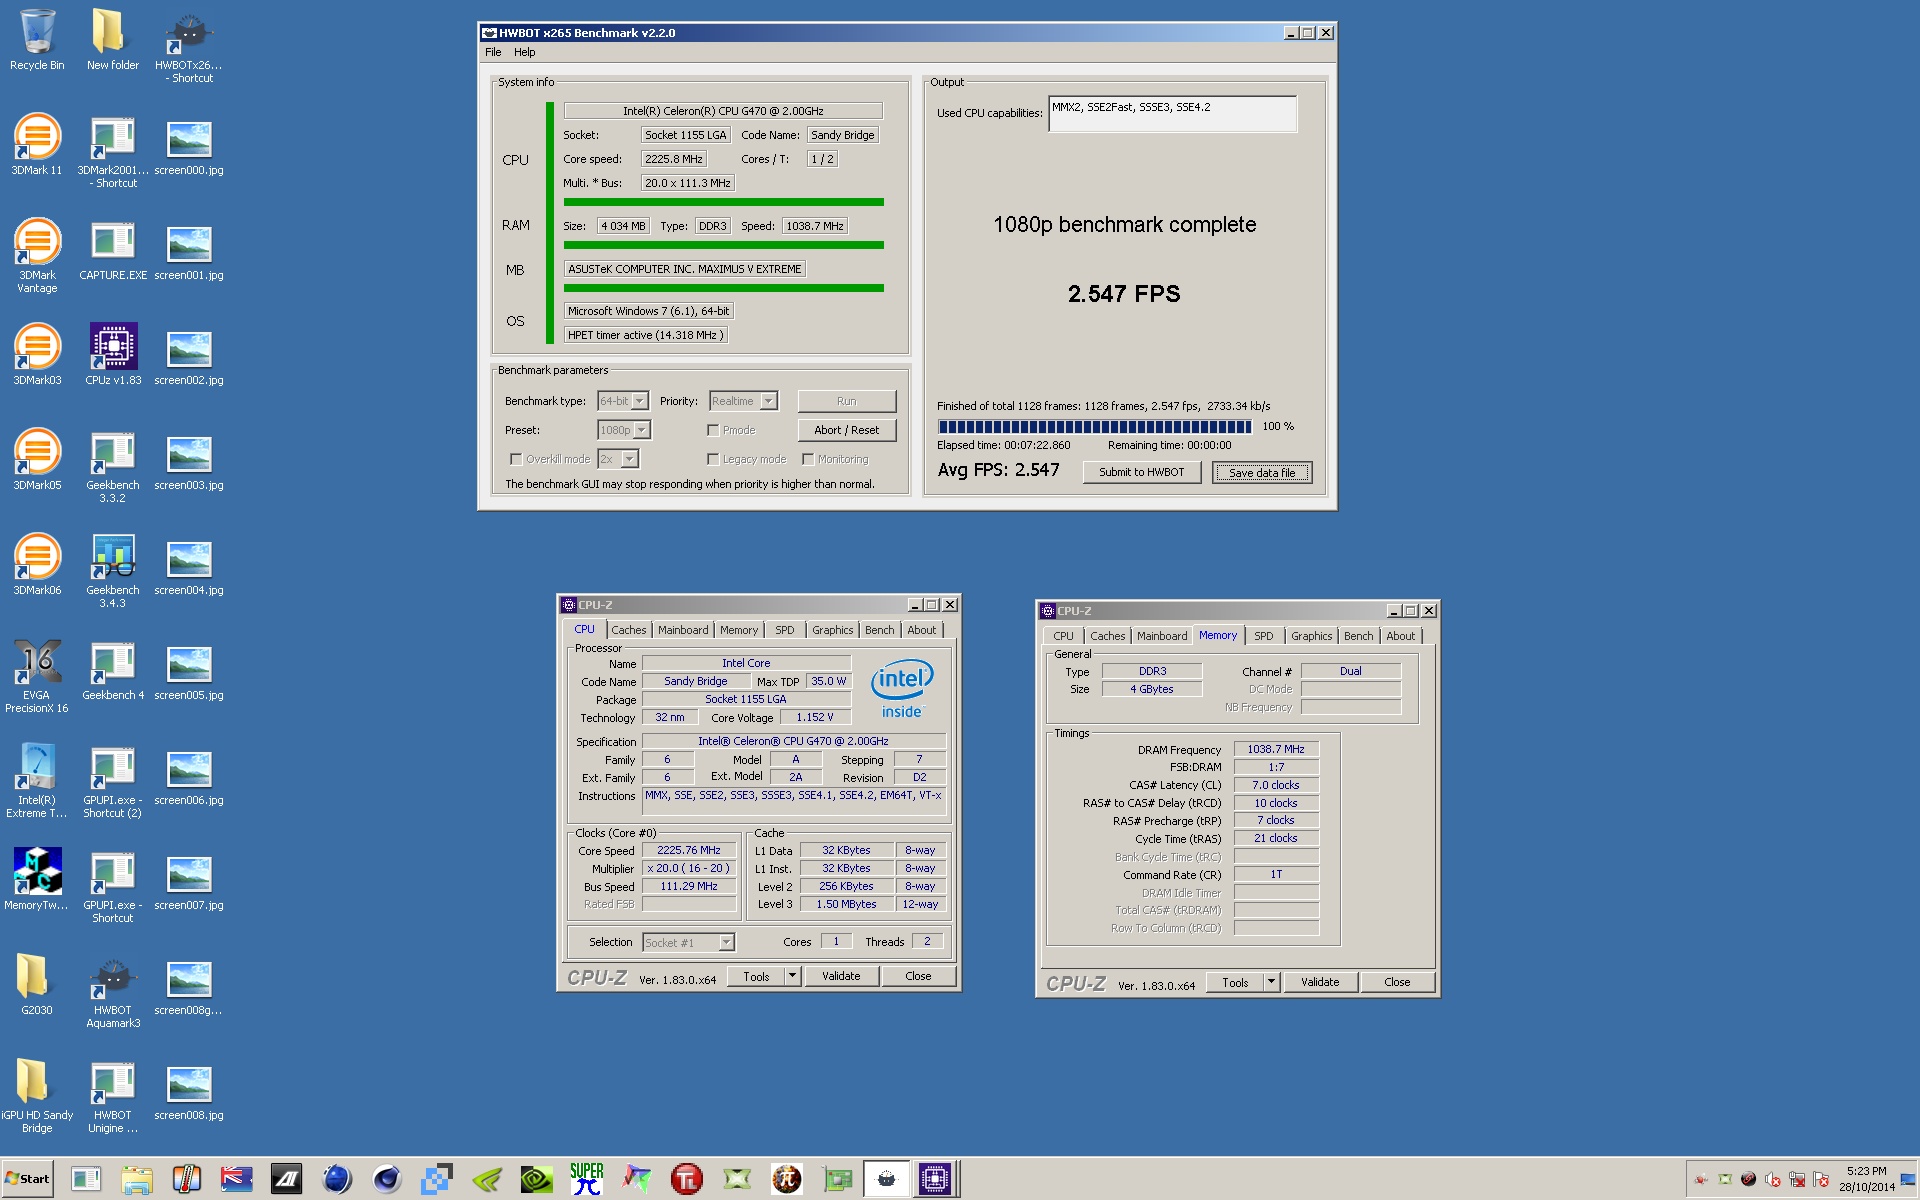The height and width of the screenshot is (1200, 1920).
Task: Click the system tray clock
Action: coord(1866,1179)
